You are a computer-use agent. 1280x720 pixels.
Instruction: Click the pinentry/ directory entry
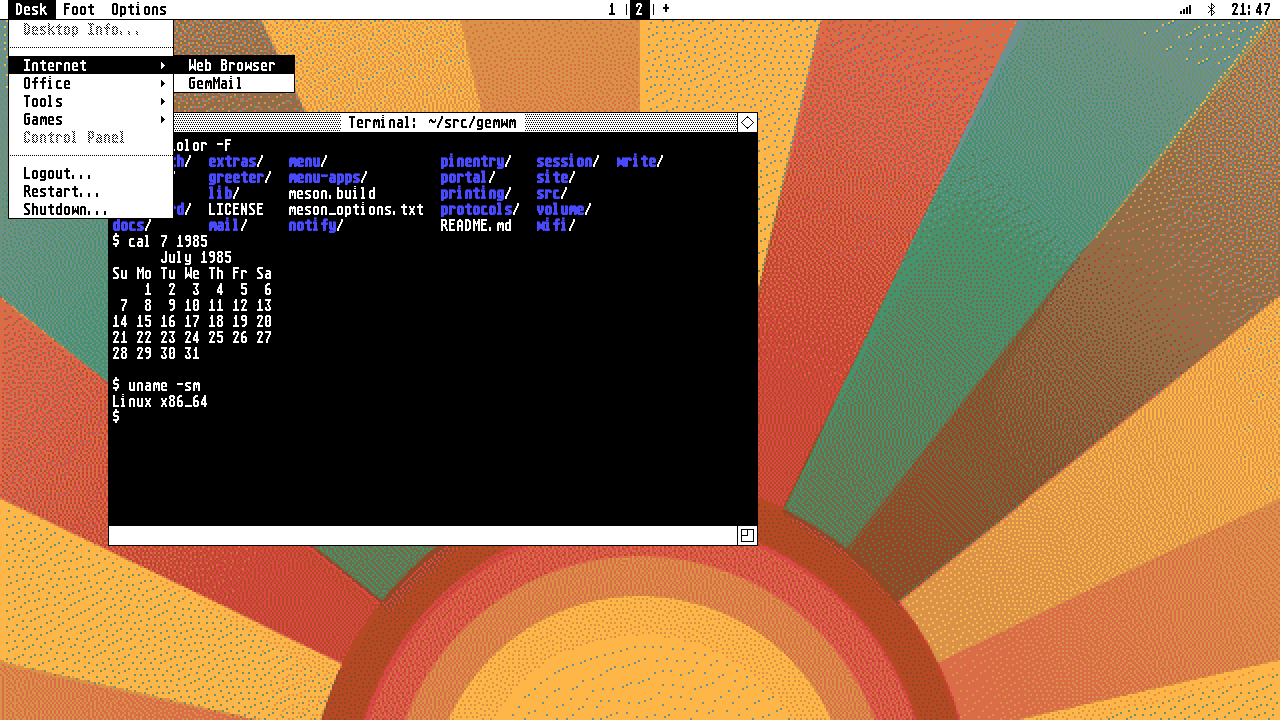[x=476, y=161]
